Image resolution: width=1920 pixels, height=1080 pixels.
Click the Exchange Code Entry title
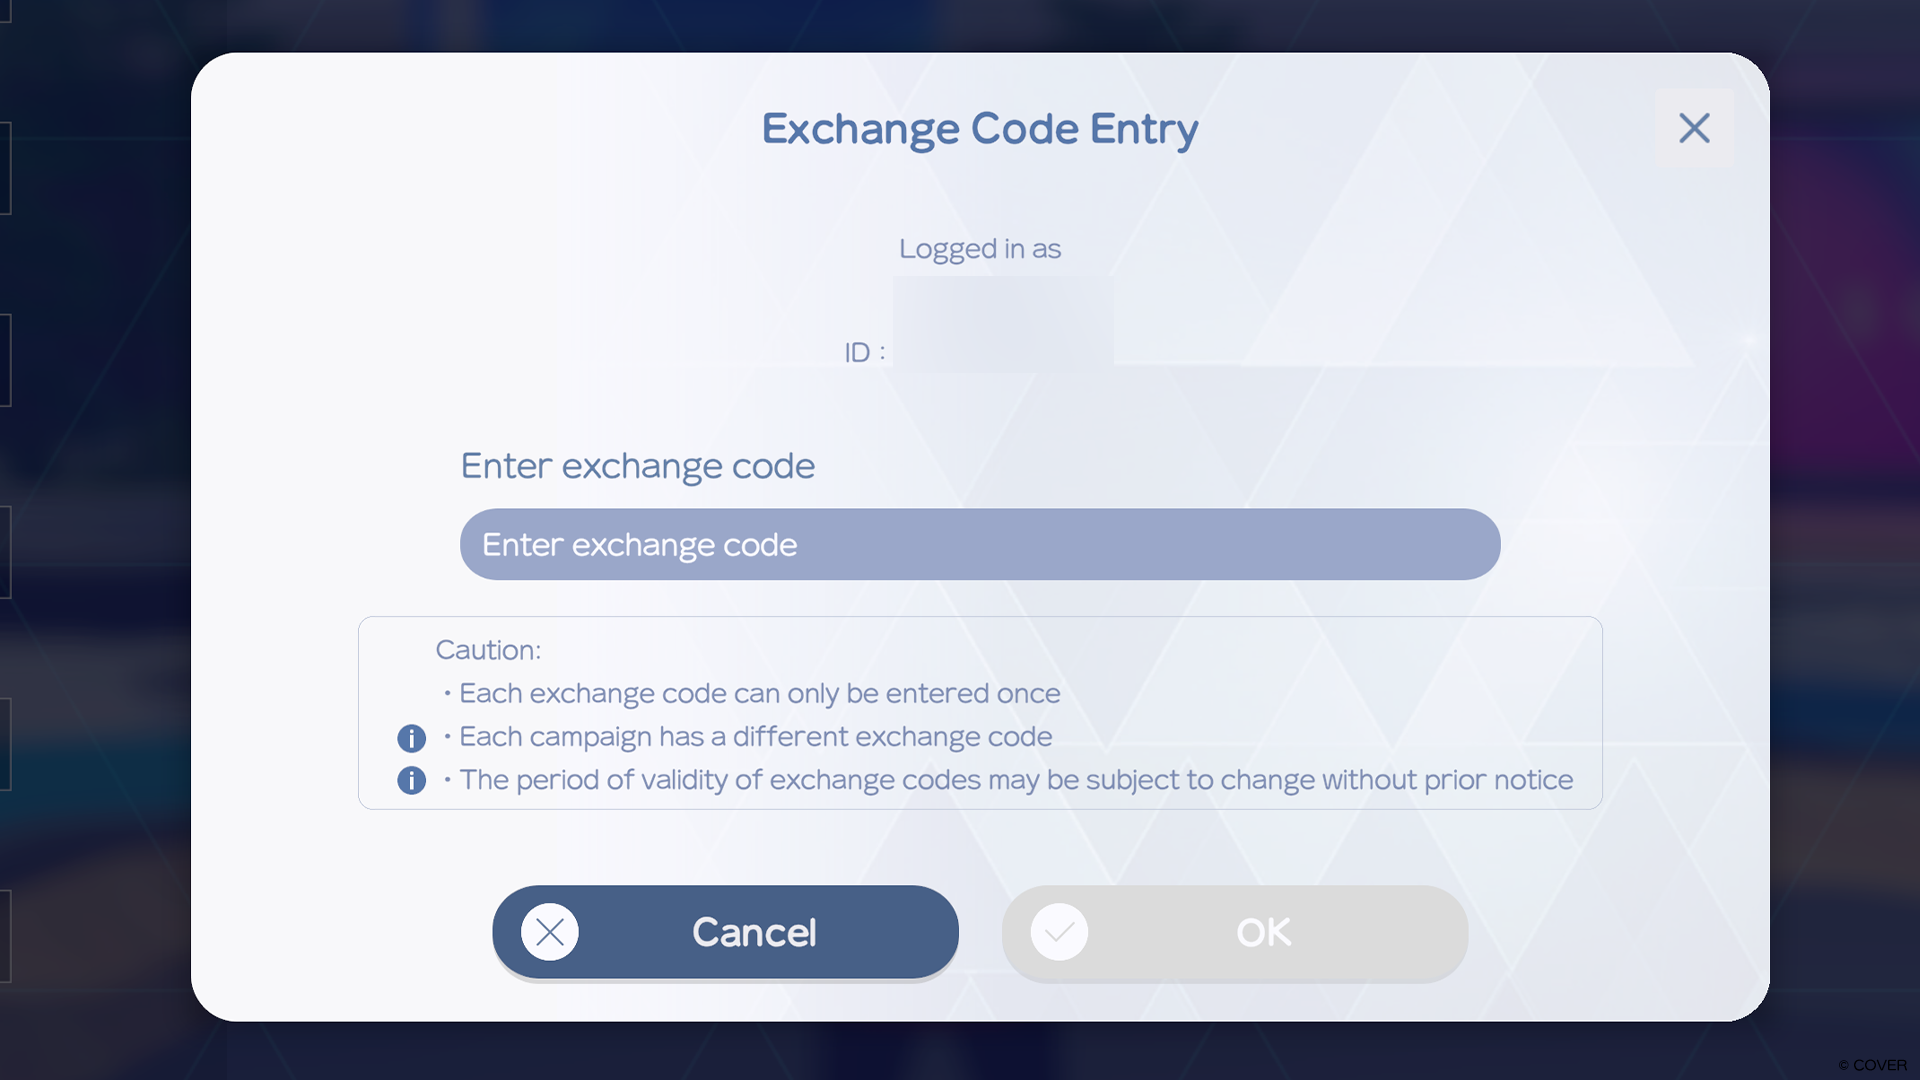click(979, 129)
